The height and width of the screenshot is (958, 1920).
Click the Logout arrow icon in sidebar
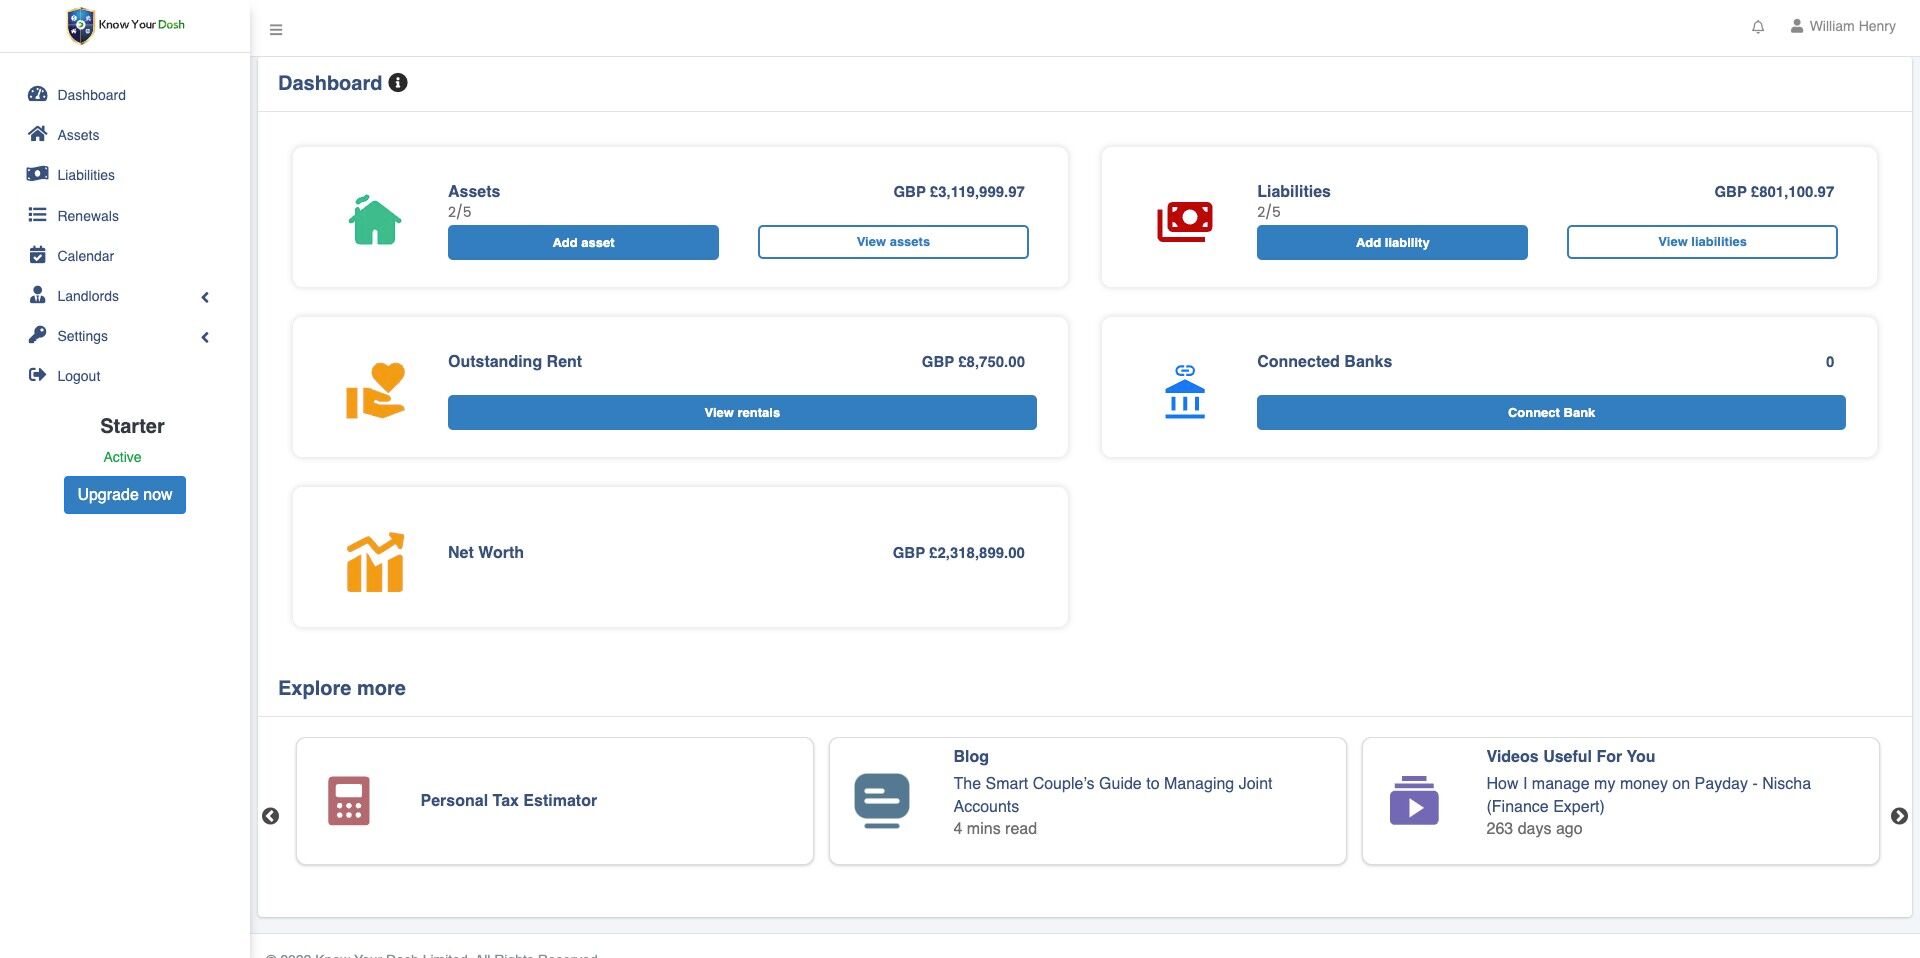[x=38, y=375]
